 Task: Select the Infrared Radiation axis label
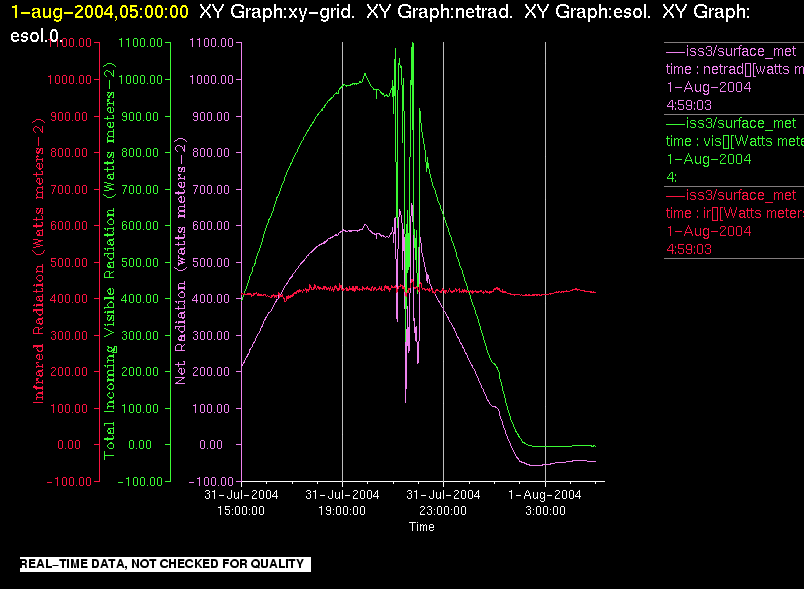coord(38,261)
